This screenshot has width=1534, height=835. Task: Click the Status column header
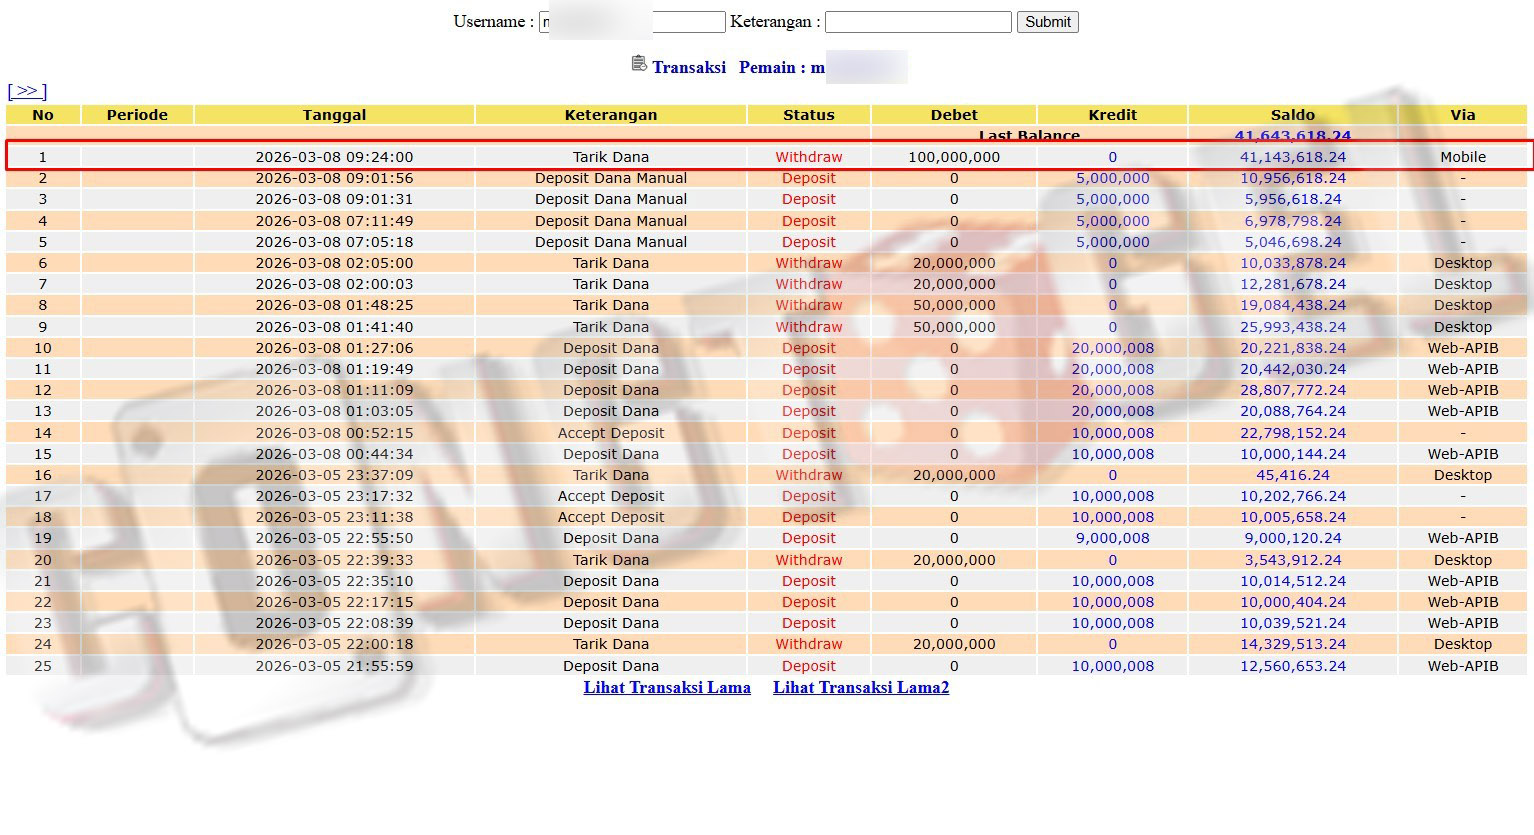click(808, 115)
